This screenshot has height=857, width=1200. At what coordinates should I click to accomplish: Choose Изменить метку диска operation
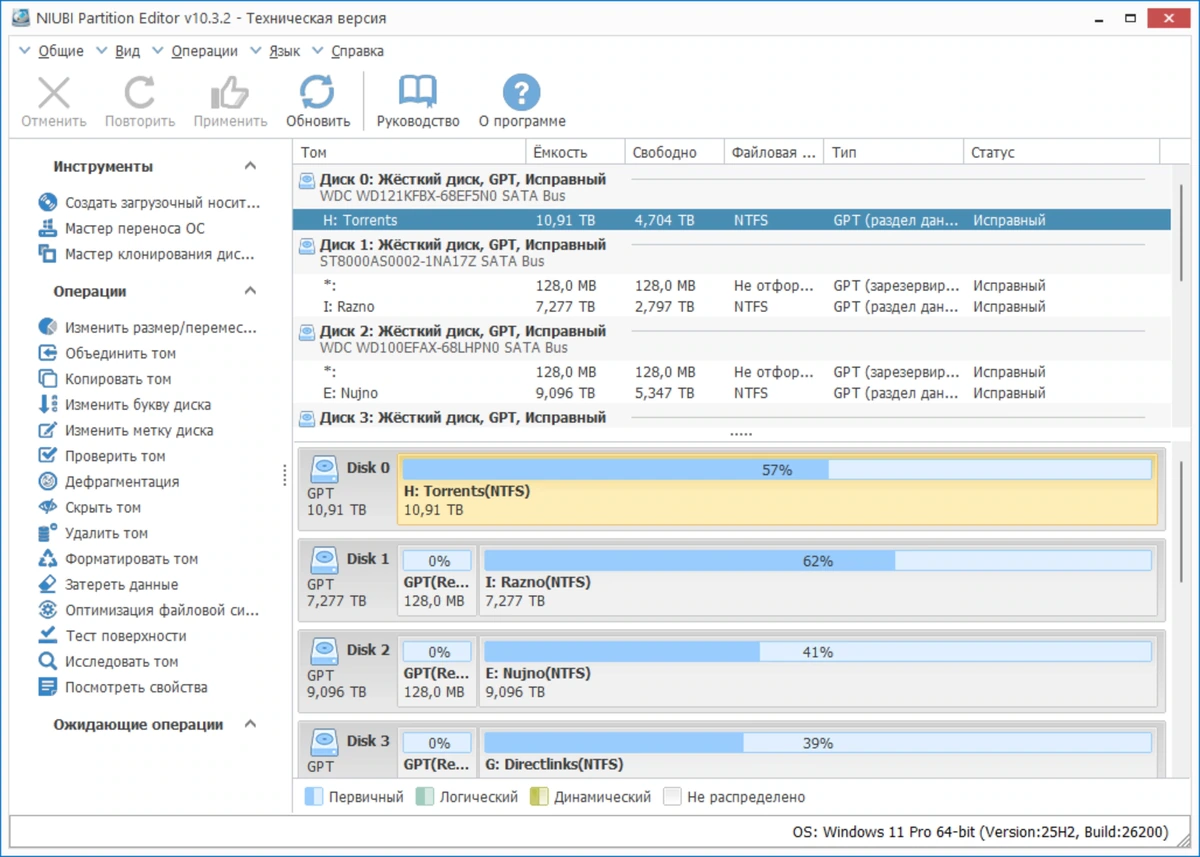tap(126, 430)
